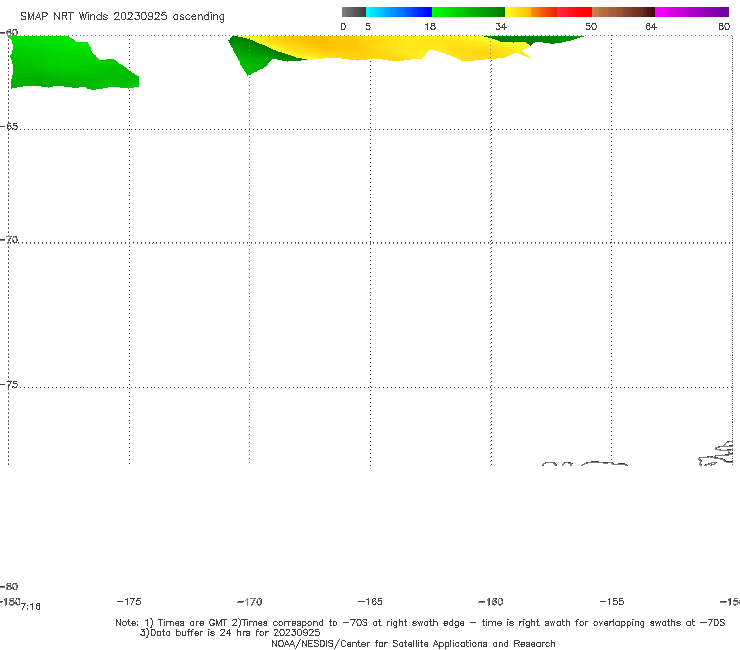Click the swath time label '7:16'
This screenshot has width=740, height=650.
click(x=31, y=607)
